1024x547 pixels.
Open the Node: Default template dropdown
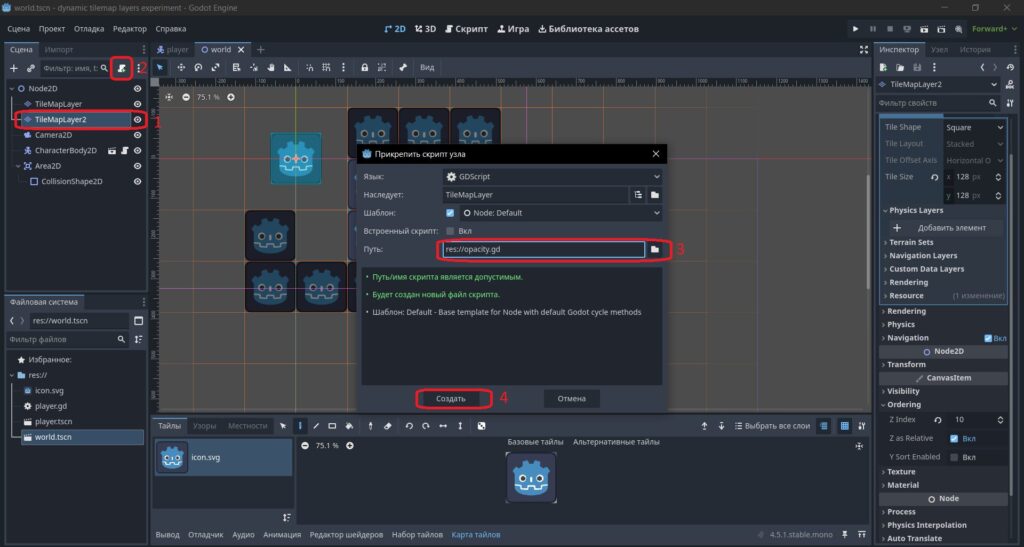pyautogui.click(x=561, y=213)
